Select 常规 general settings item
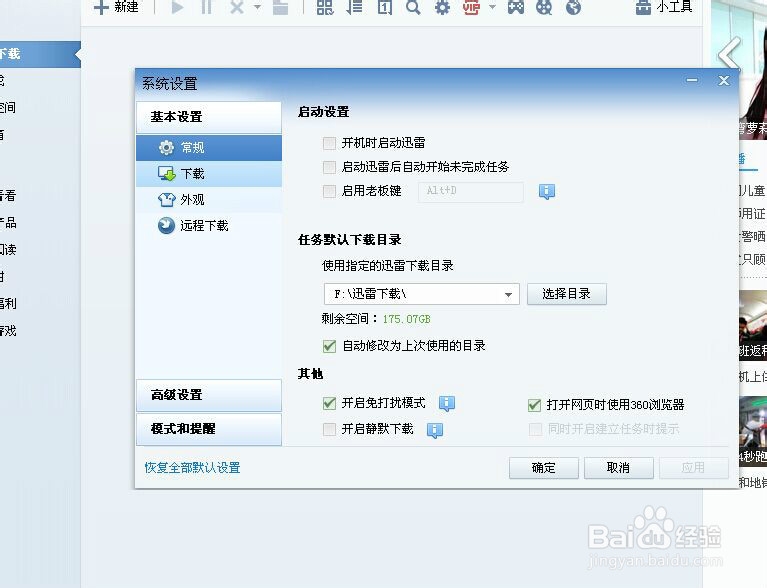This screenshot has height=588, width=767. [x=209, y=148]
